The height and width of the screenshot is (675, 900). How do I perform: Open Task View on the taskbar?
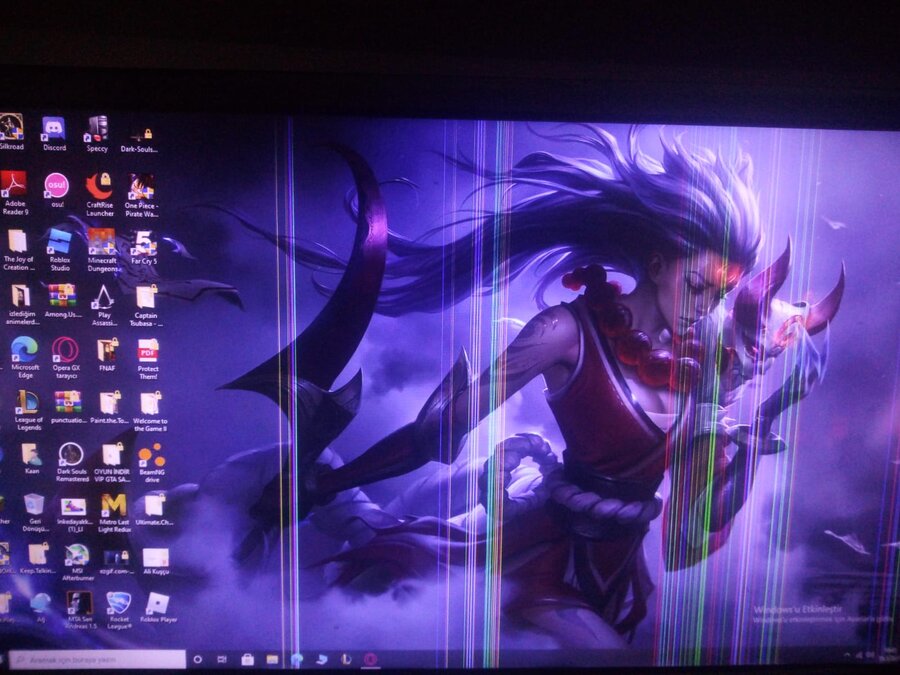222,660
